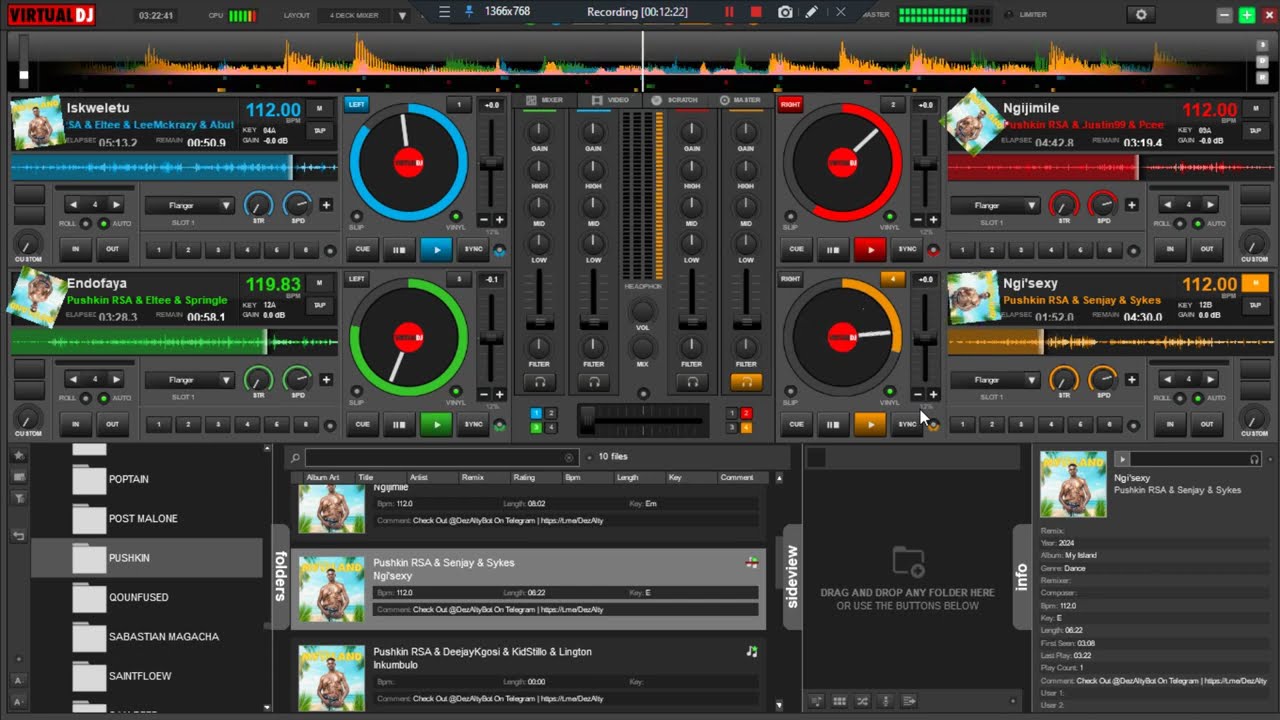Open the 4 DECK MIXER layout dropdown
Screen dimensions: 1280x720
click(402, 16)
